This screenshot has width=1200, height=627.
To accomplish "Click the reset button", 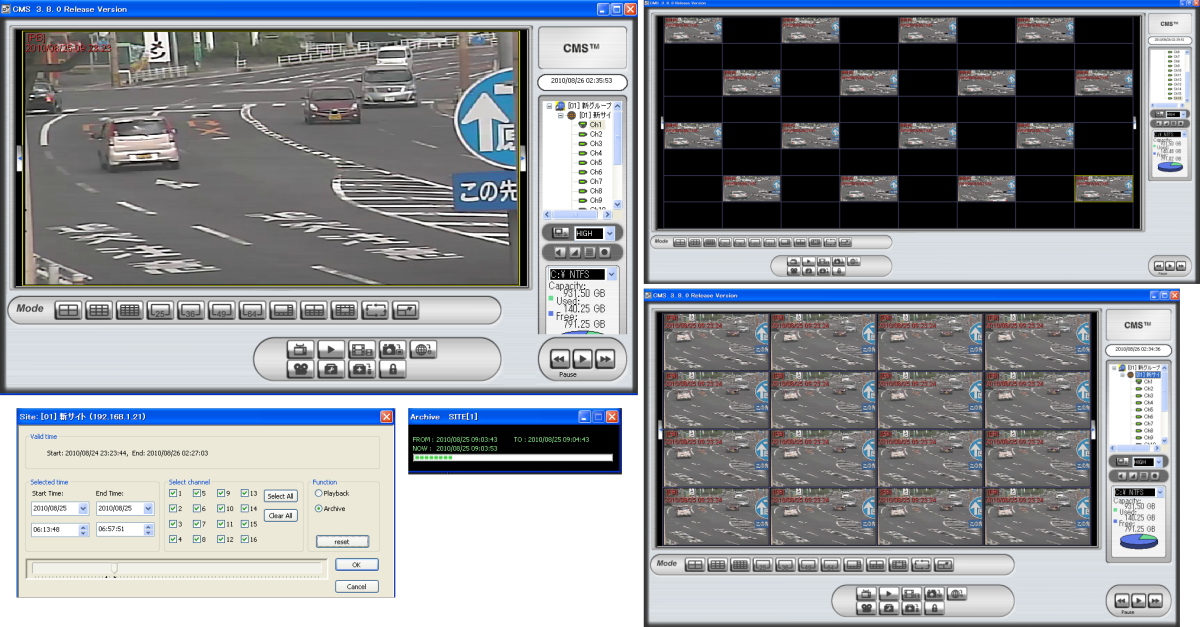I will 343,541.
